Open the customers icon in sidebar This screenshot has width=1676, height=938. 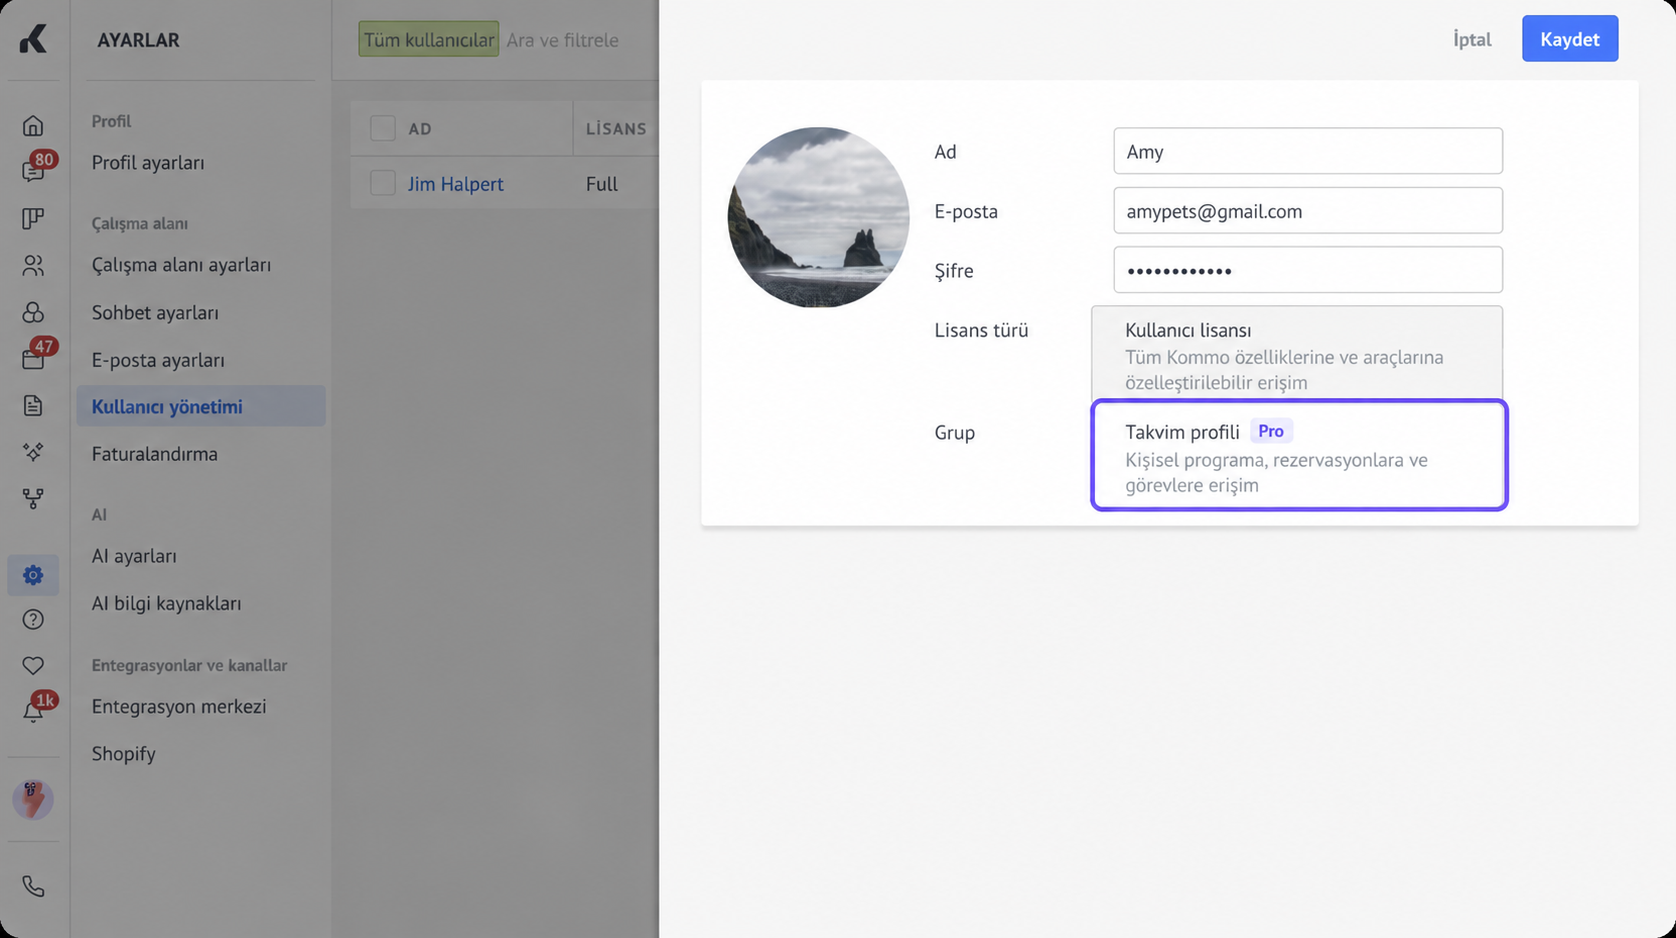[33, 312]
